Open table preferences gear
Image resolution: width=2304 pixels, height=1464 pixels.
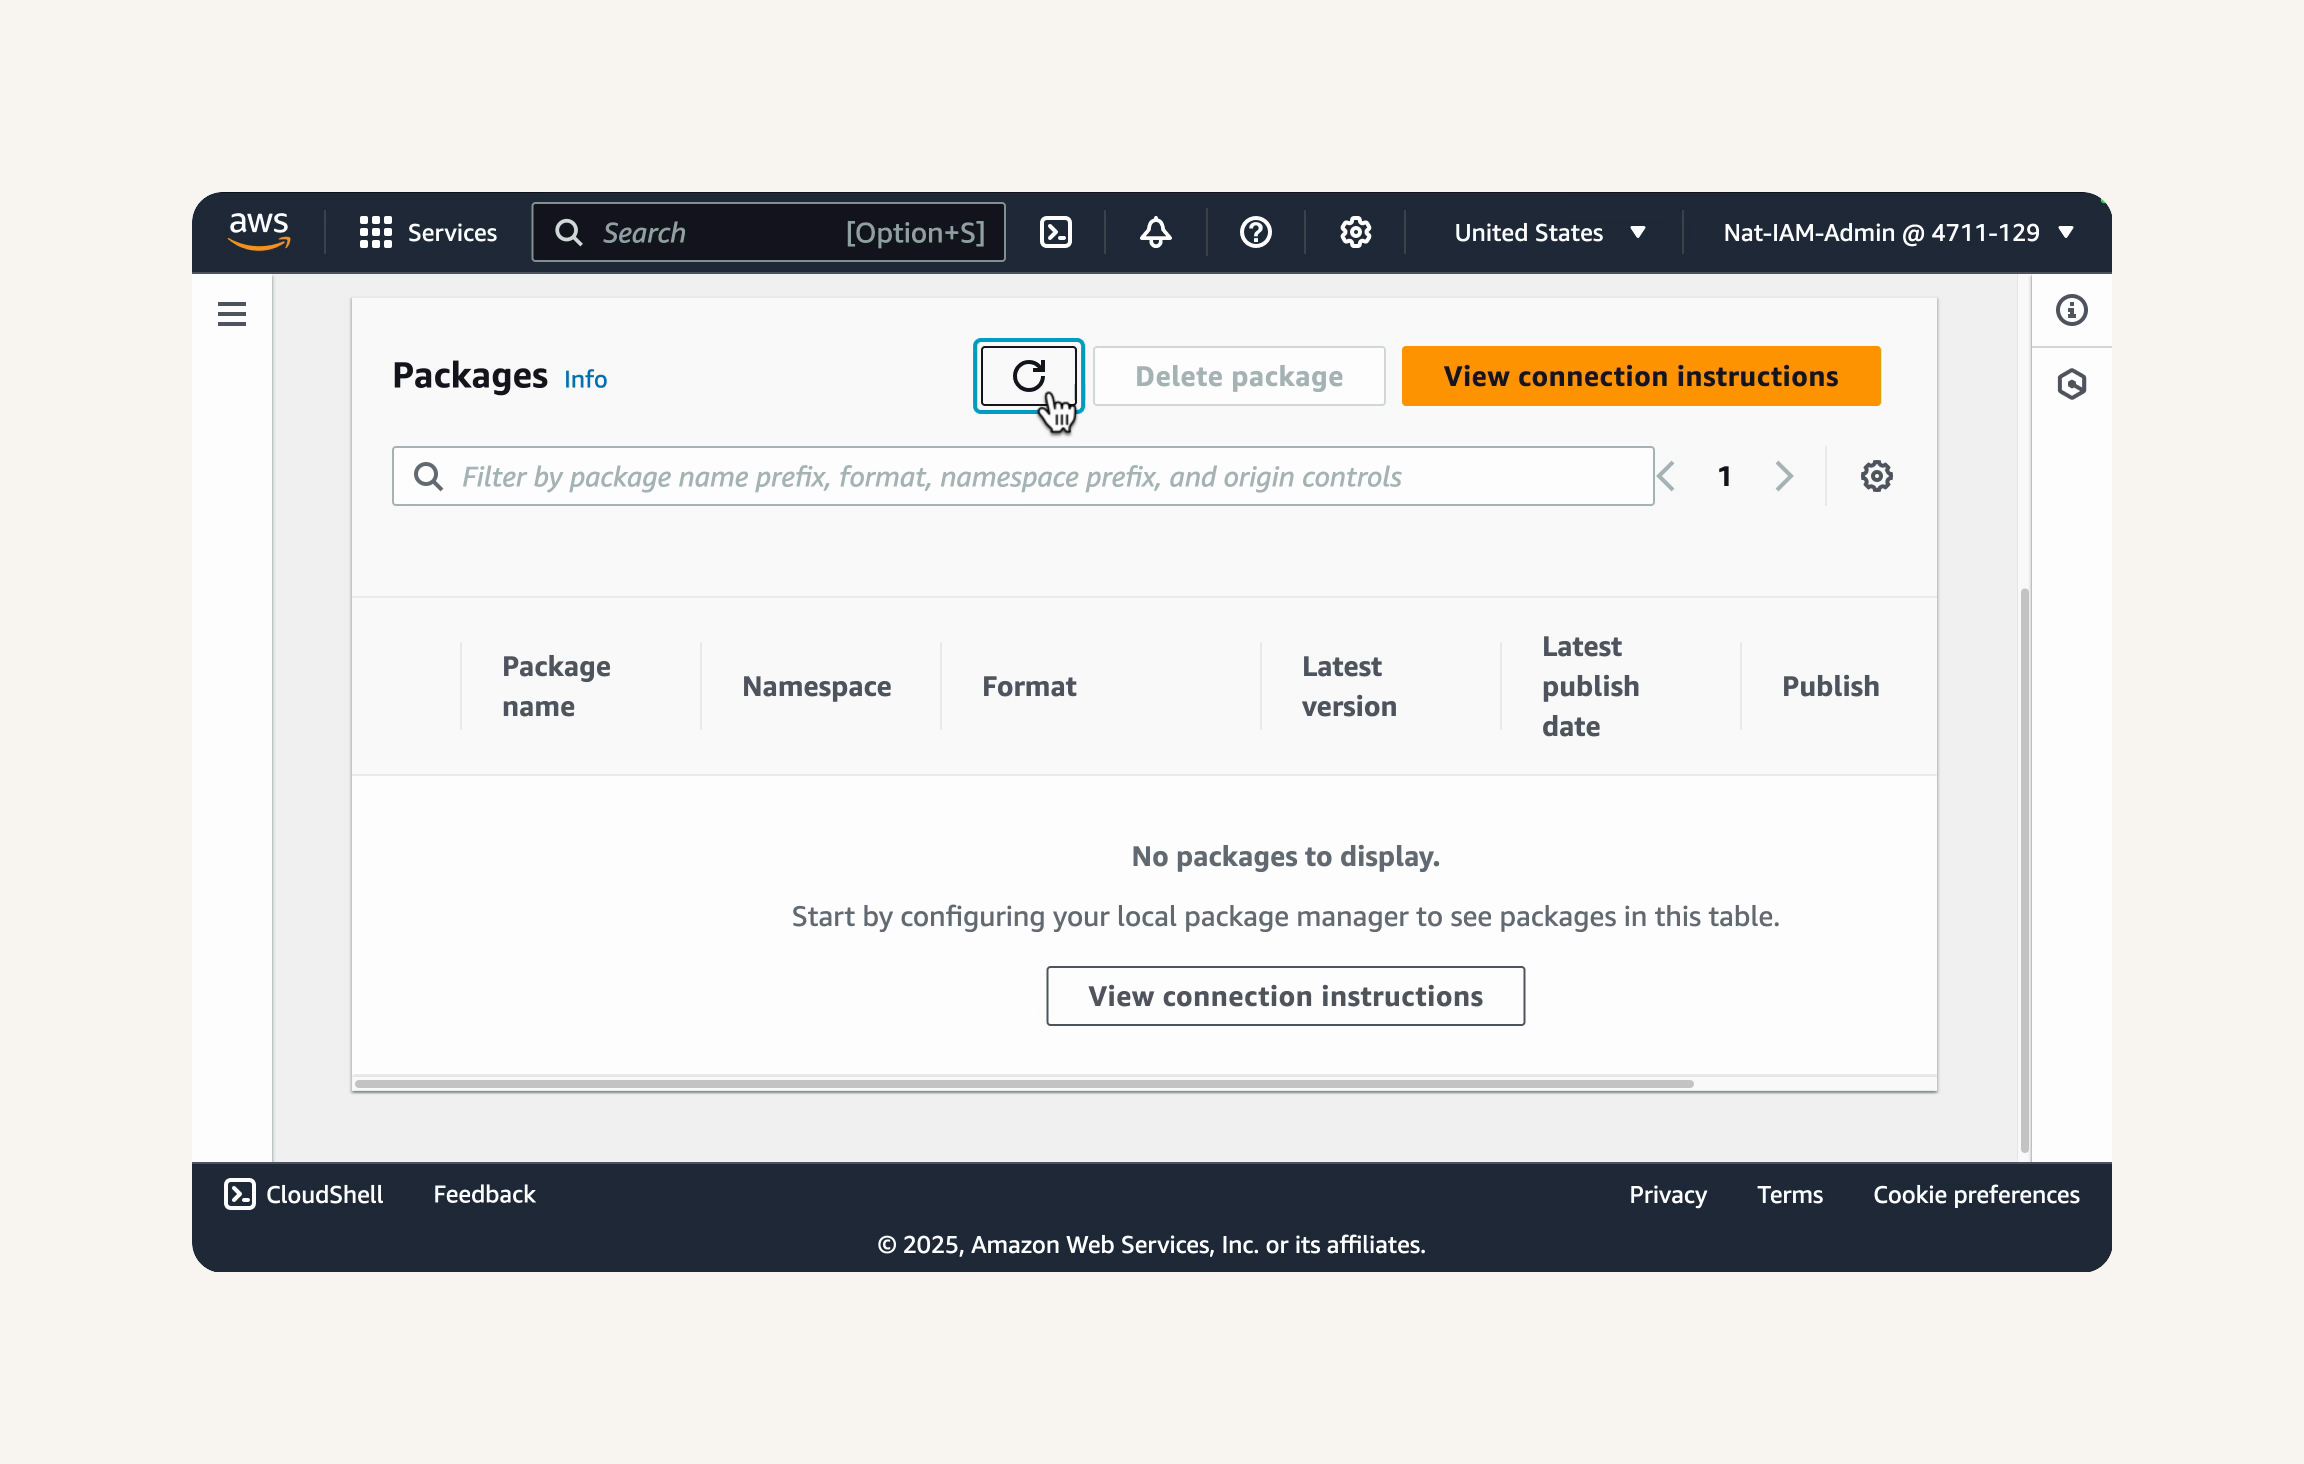[x=1877, y=476]
